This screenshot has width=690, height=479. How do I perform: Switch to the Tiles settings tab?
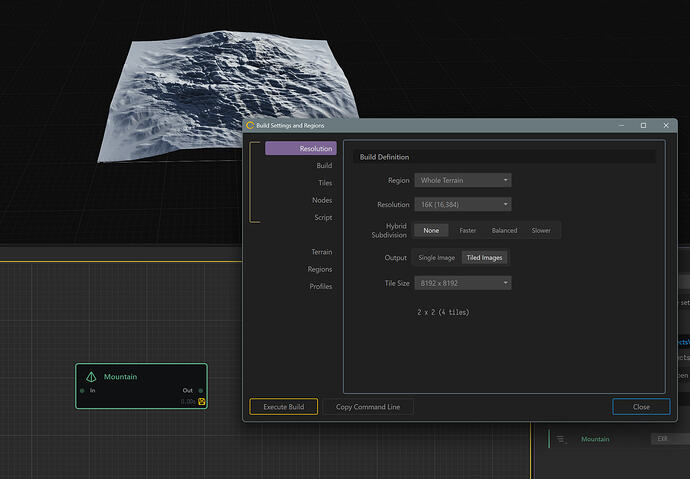coord(324,183)
